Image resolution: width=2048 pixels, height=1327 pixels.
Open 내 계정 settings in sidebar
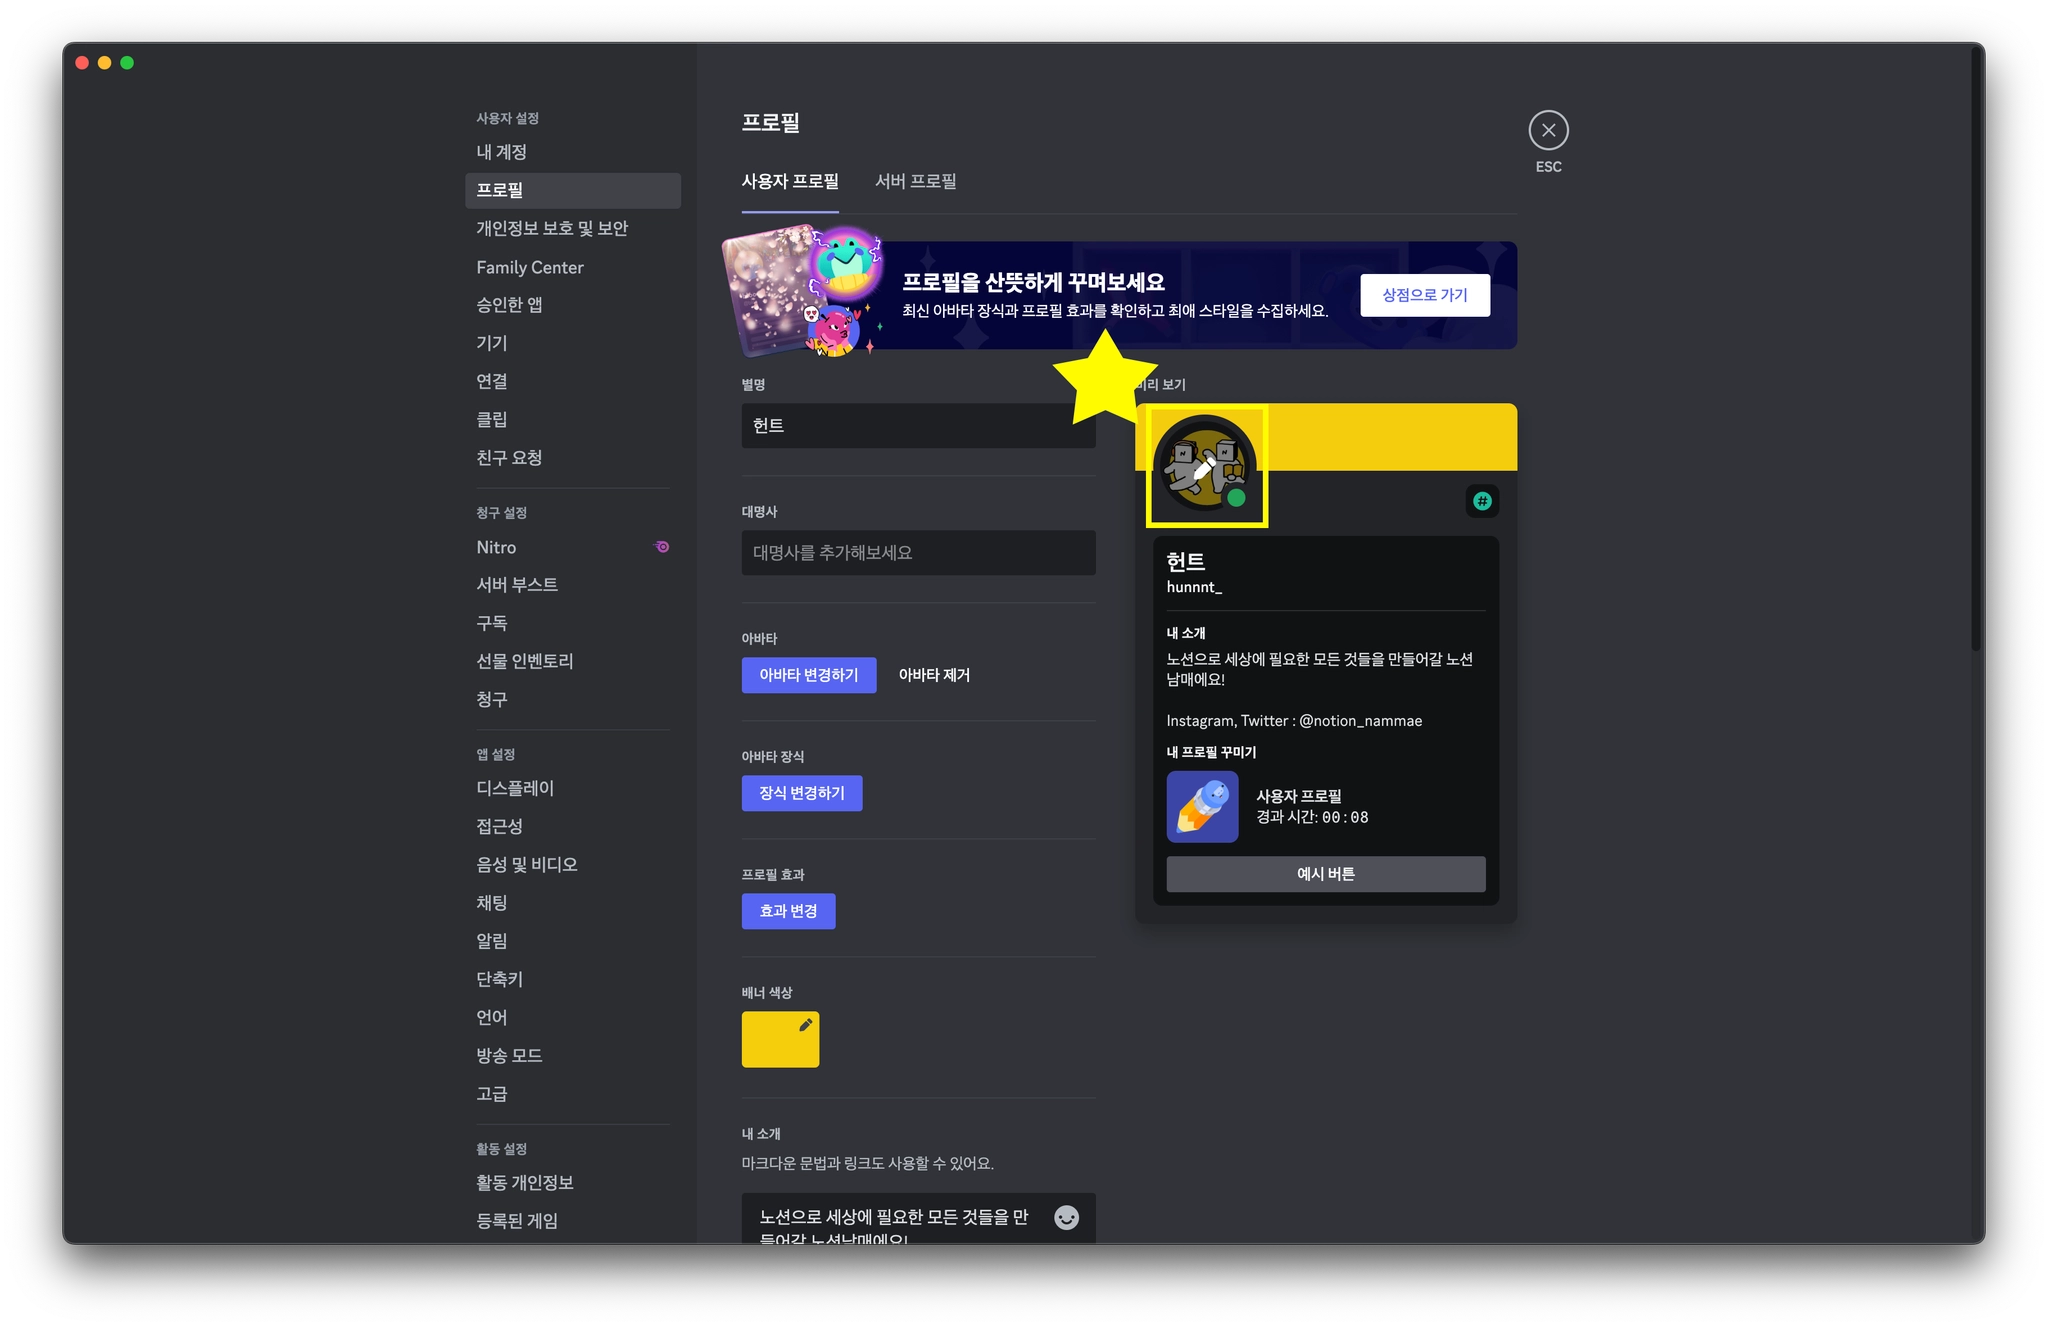pos(501,152)
